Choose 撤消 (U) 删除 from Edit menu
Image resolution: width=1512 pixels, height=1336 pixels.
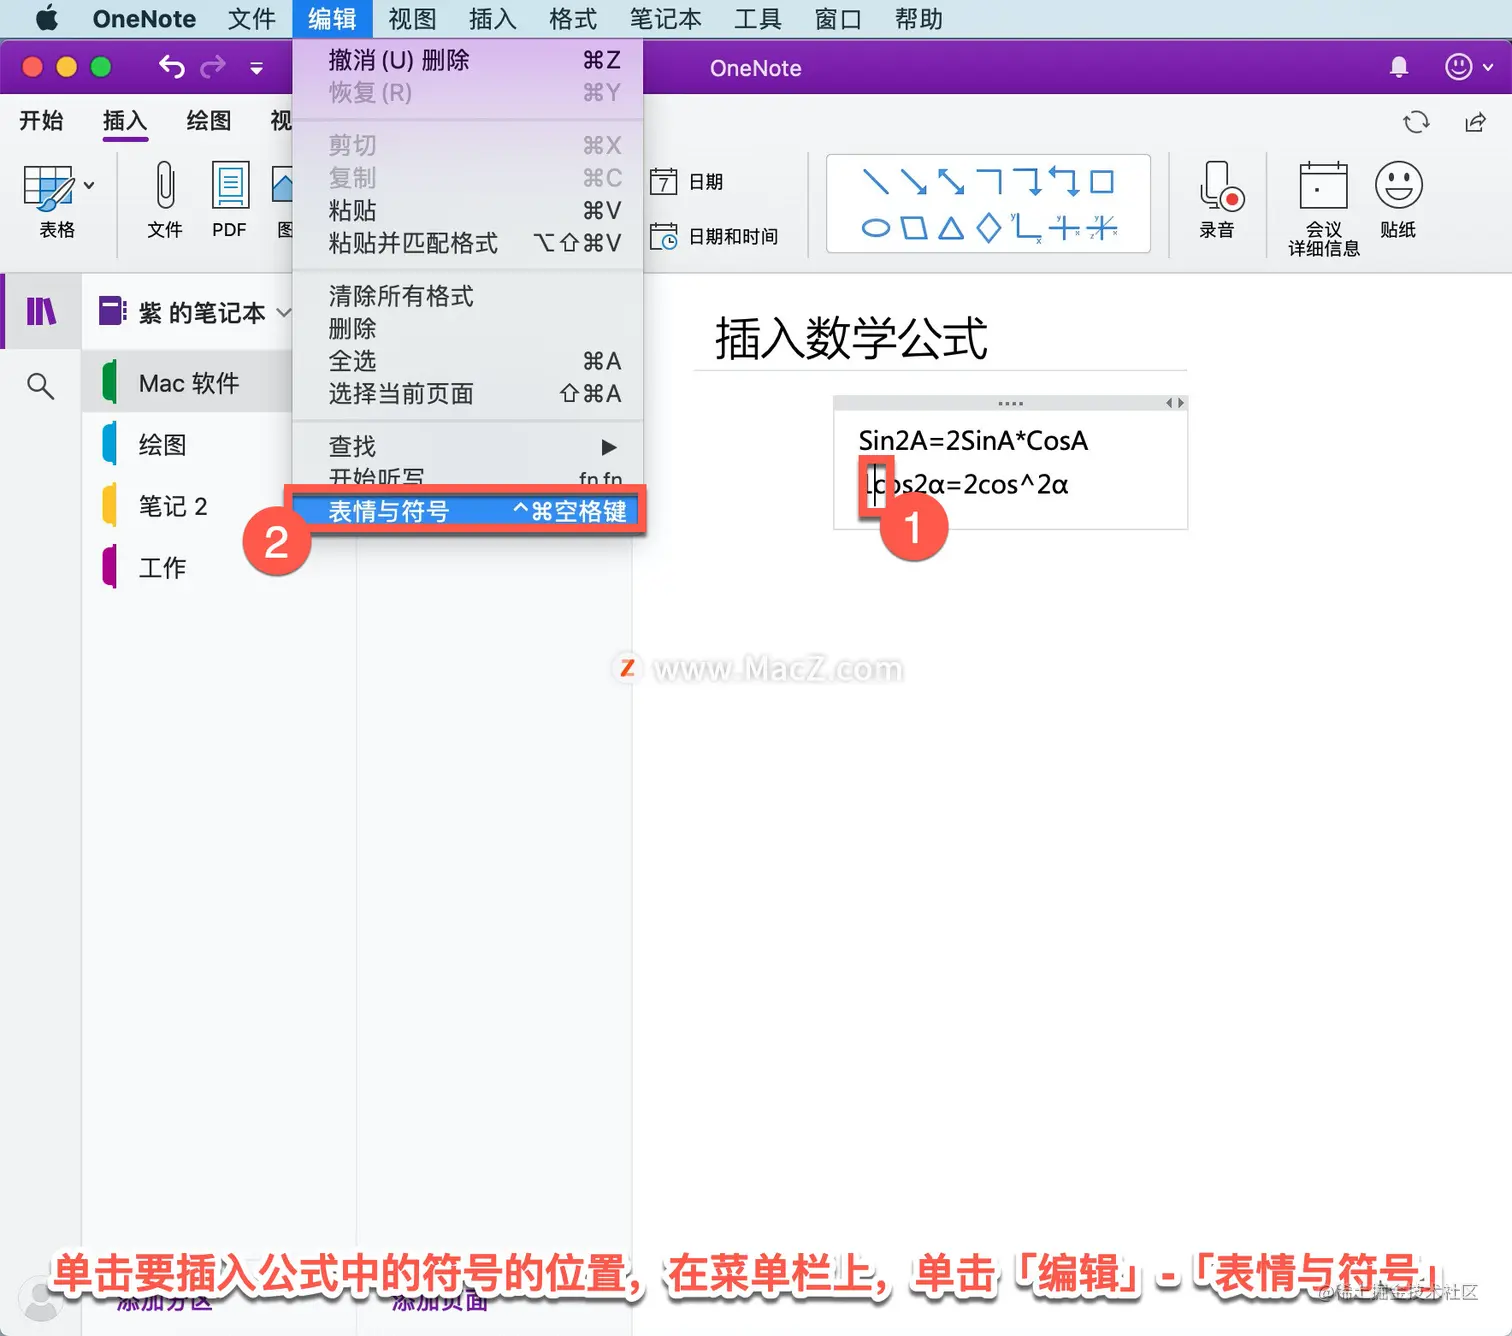point(468,60)
